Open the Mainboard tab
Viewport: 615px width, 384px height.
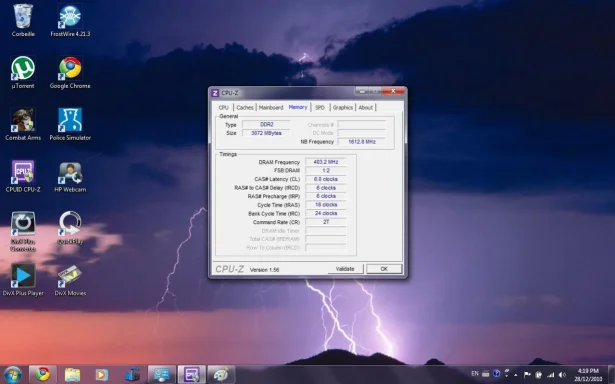pos(271,107)
